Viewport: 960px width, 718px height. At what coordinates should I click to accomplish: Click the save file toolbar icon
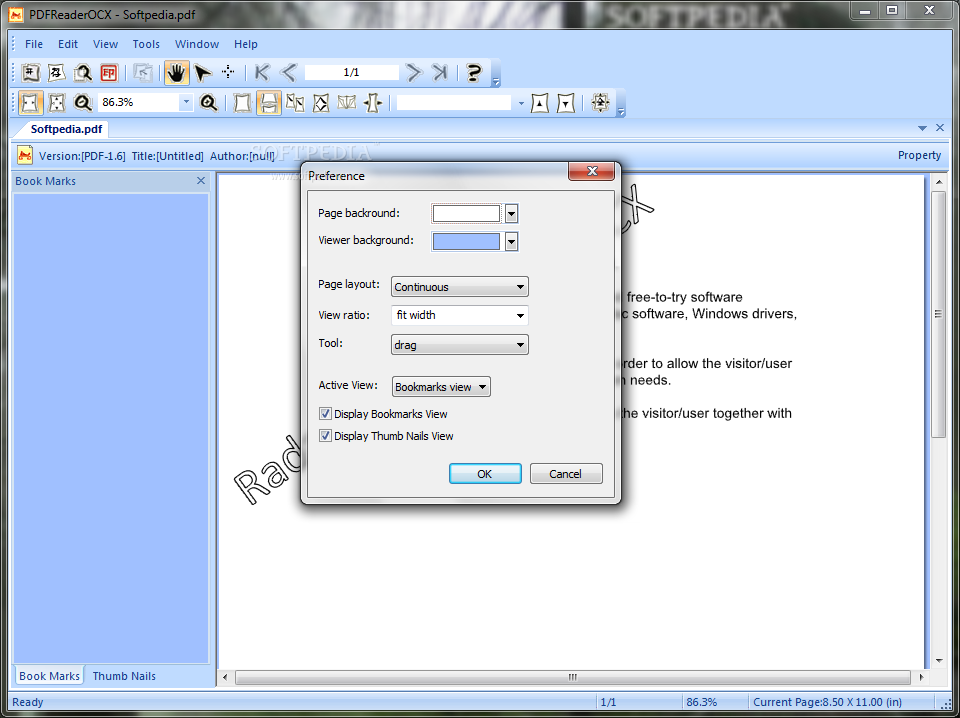pyautogui.click(x=56, y=73)
